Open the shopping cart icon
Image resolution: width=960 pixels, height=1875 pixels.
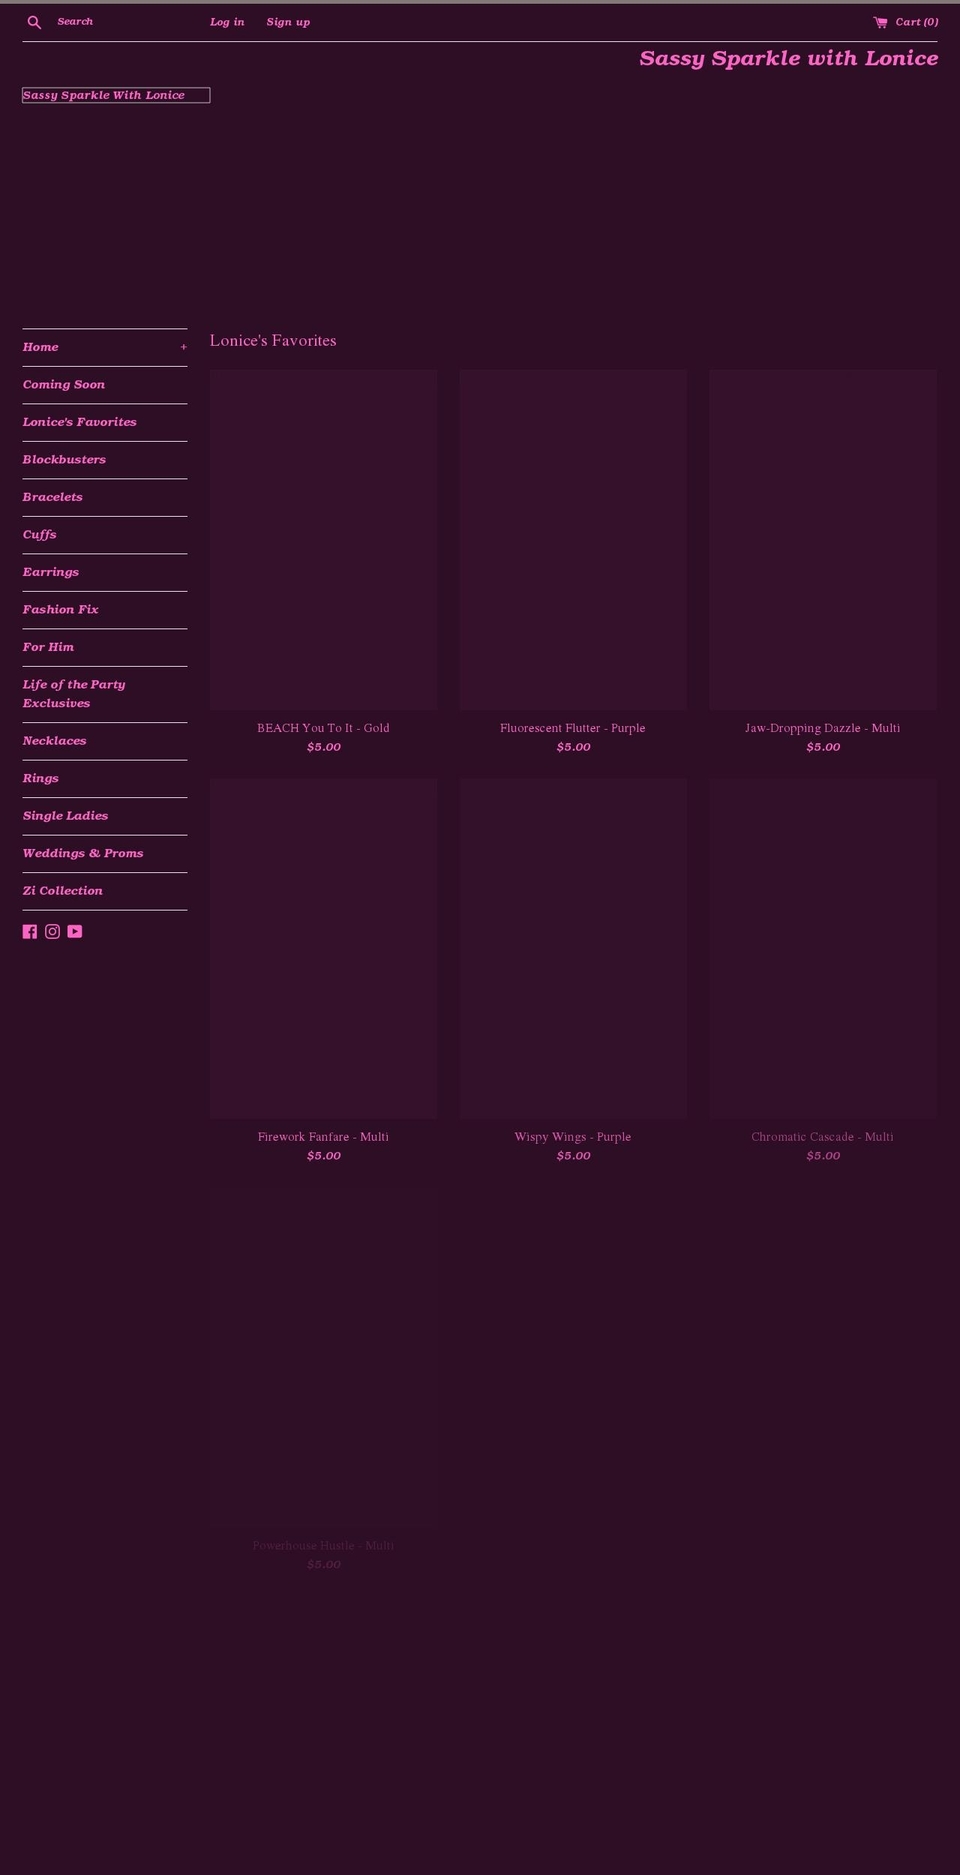click(x=880, y=22)
